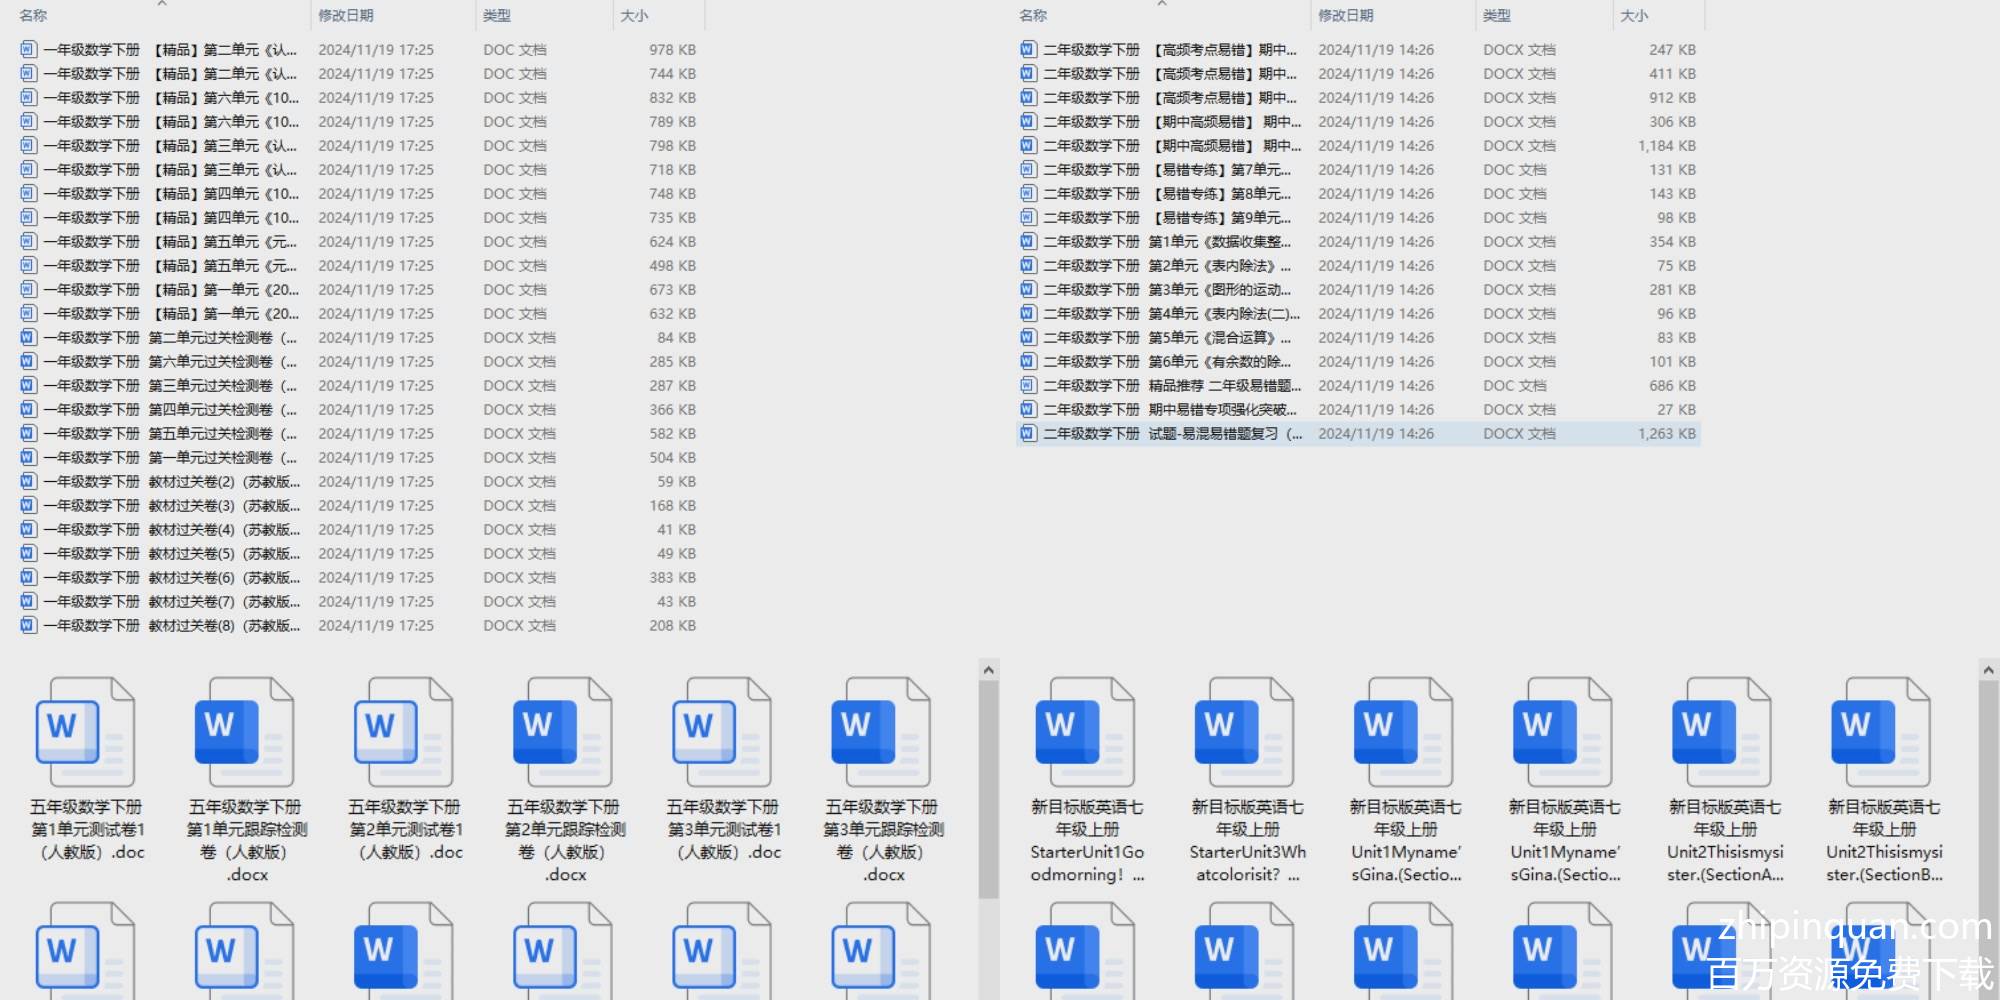
Task: Click the sort arrow above the right 名称 column
Action: click(1162, 5)
